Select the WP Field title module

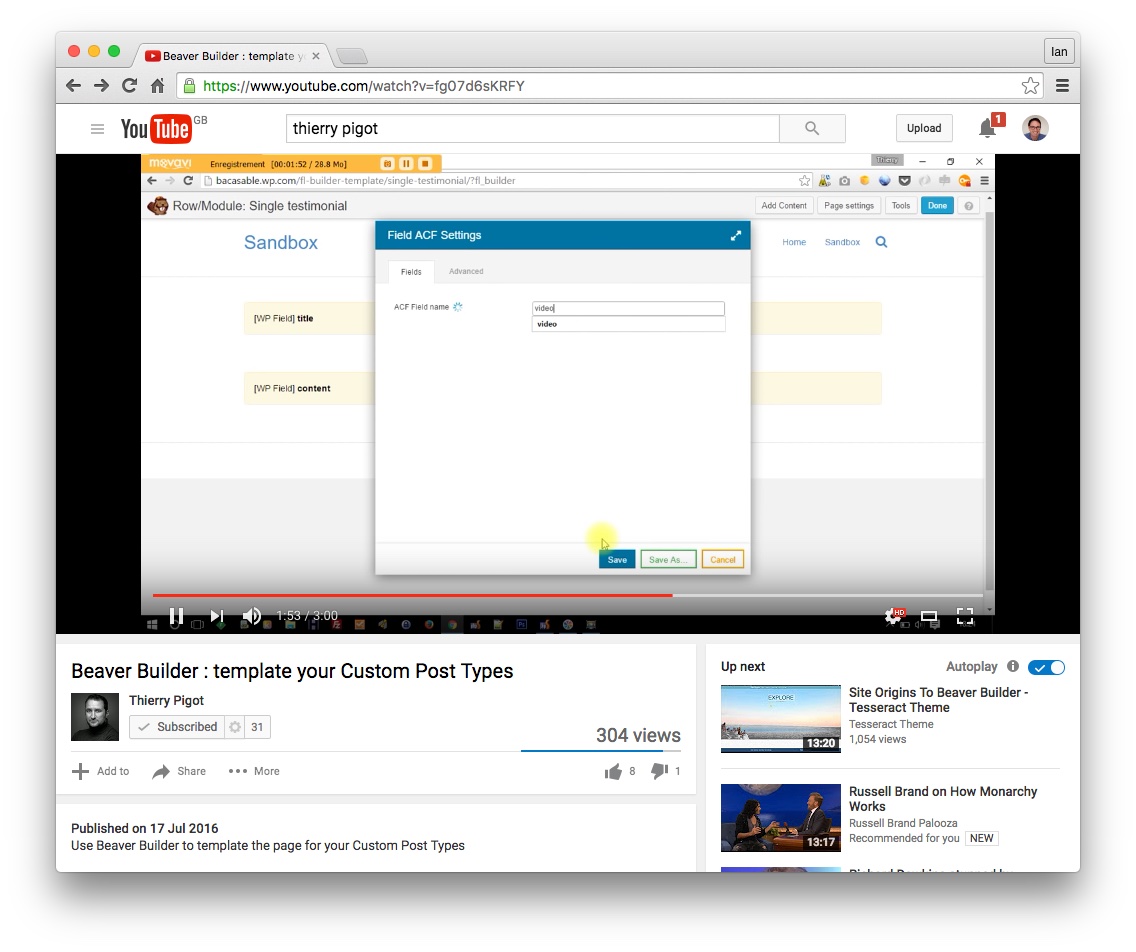(309, 318)
